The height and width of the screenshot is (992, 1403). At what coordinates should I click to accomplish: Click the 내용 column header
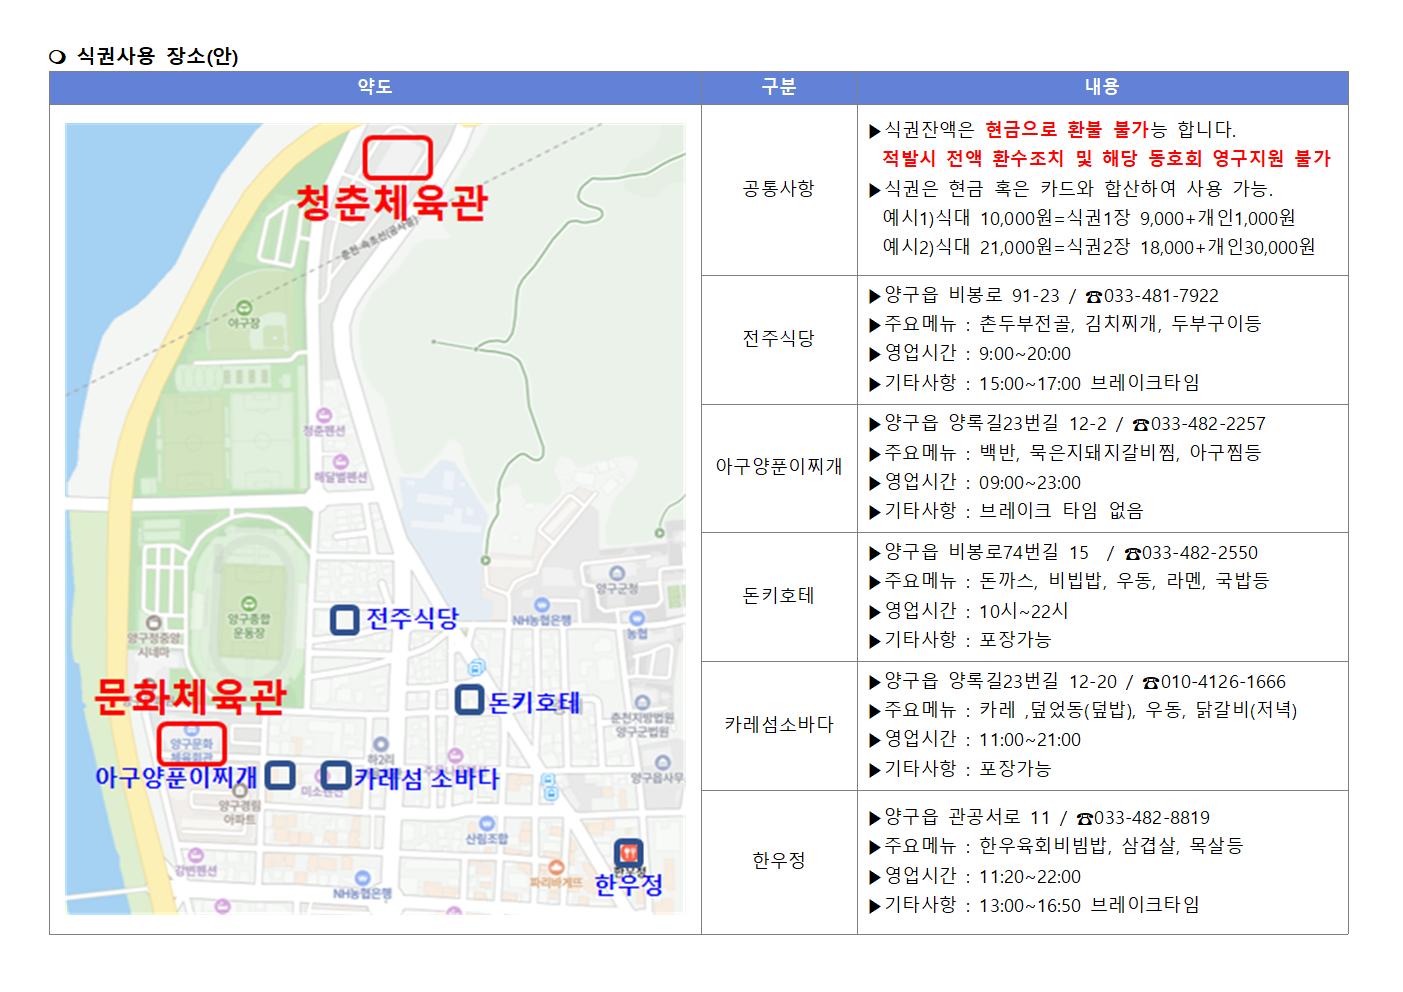1101,88
